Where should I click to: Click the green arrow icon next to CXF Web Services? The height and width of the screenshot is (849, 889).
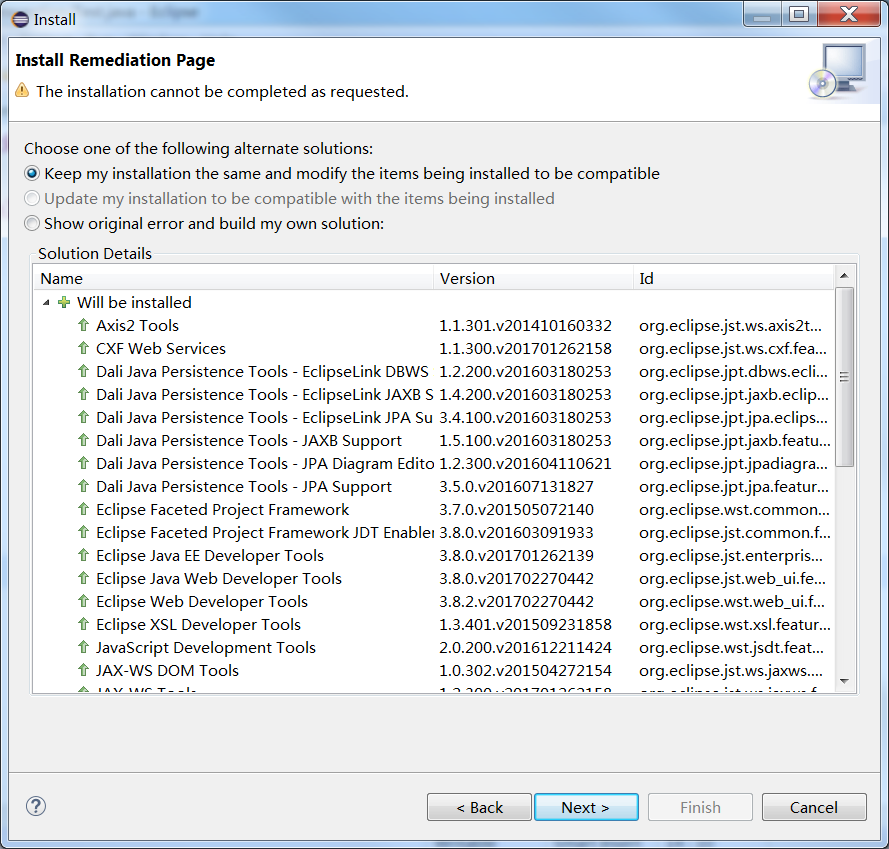(83, 348)
